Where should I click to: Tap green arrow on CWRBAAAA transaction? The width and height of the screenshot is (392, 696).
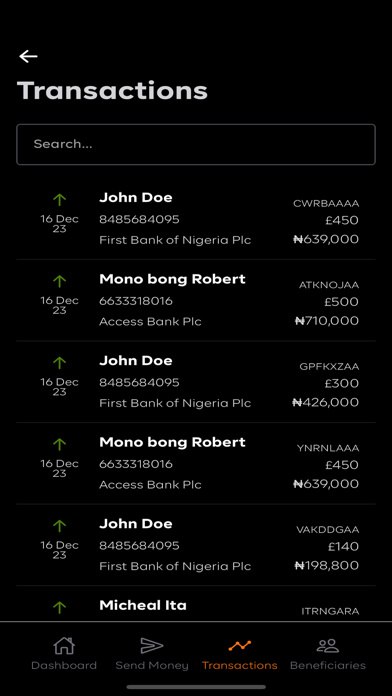pos(59,199)
